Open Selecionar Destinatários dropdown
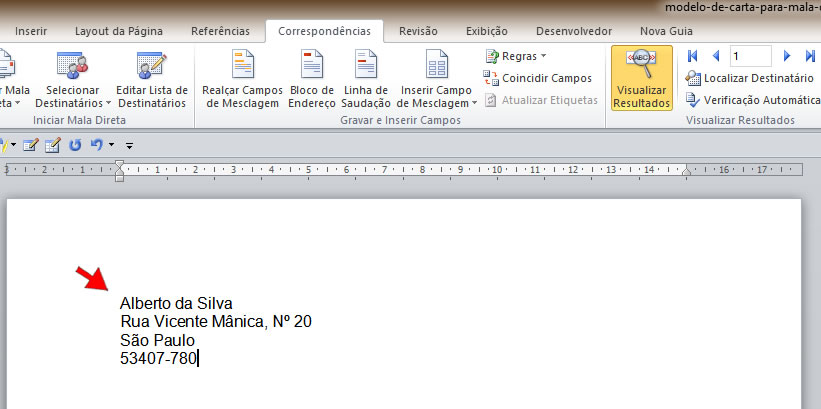This screenshot has width=821, height=409. 73,81
